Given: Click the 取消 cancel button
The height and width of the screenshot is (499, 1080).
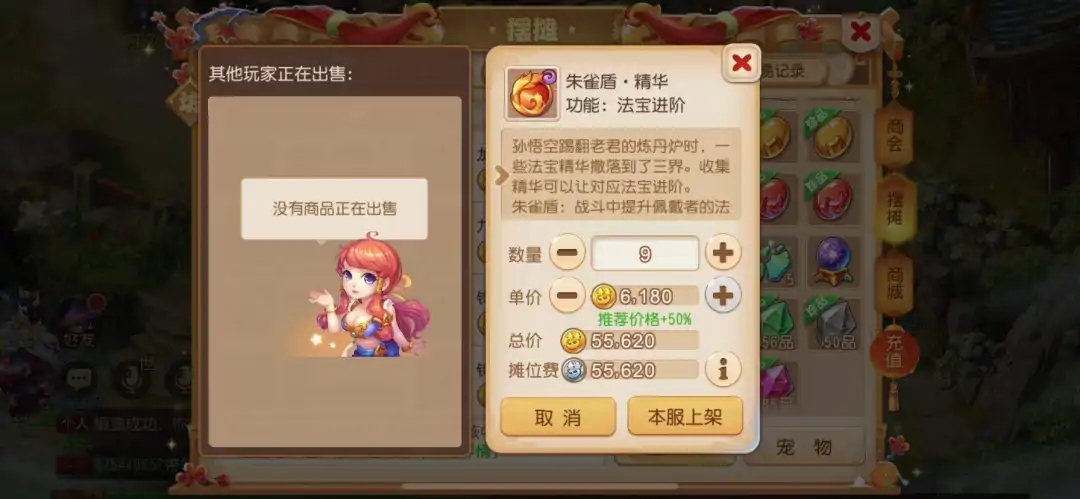Looking at the screenshot, I should (558, 417).
